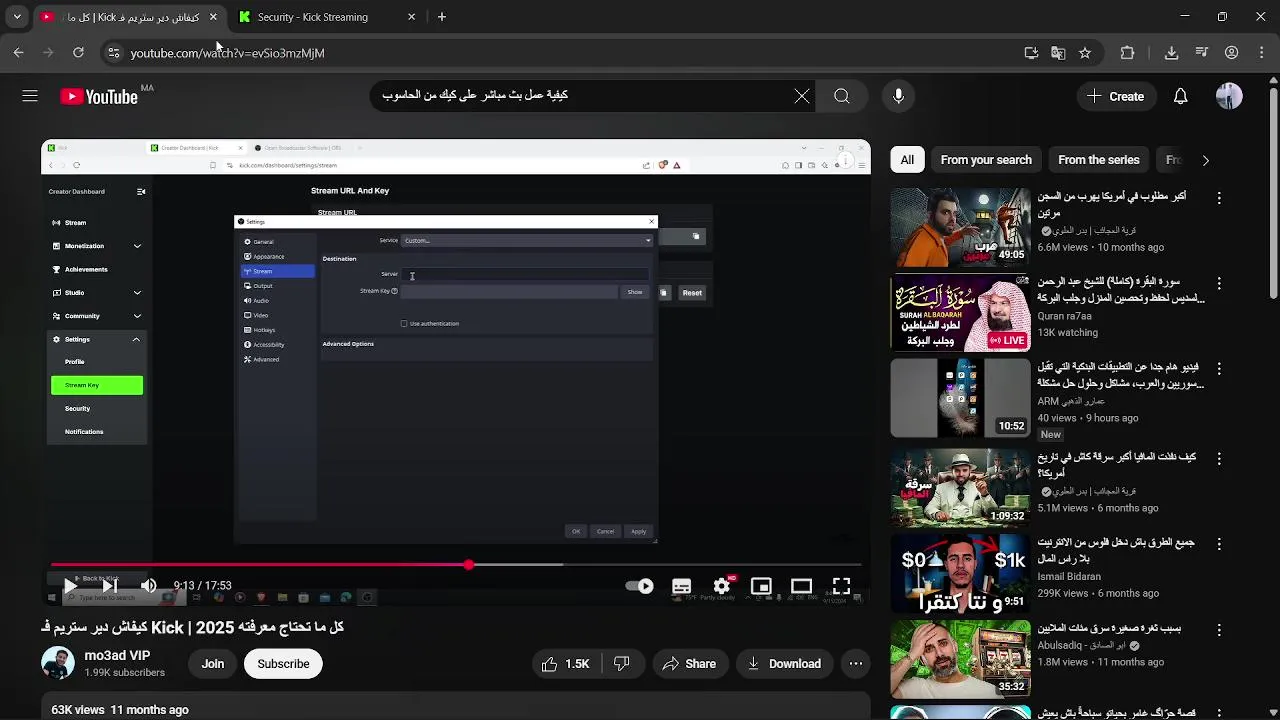This screenshot has width=1280, height=720.
Task: Open options for 1:09:32 mafia video
Action: click(x=1218, y=458)
